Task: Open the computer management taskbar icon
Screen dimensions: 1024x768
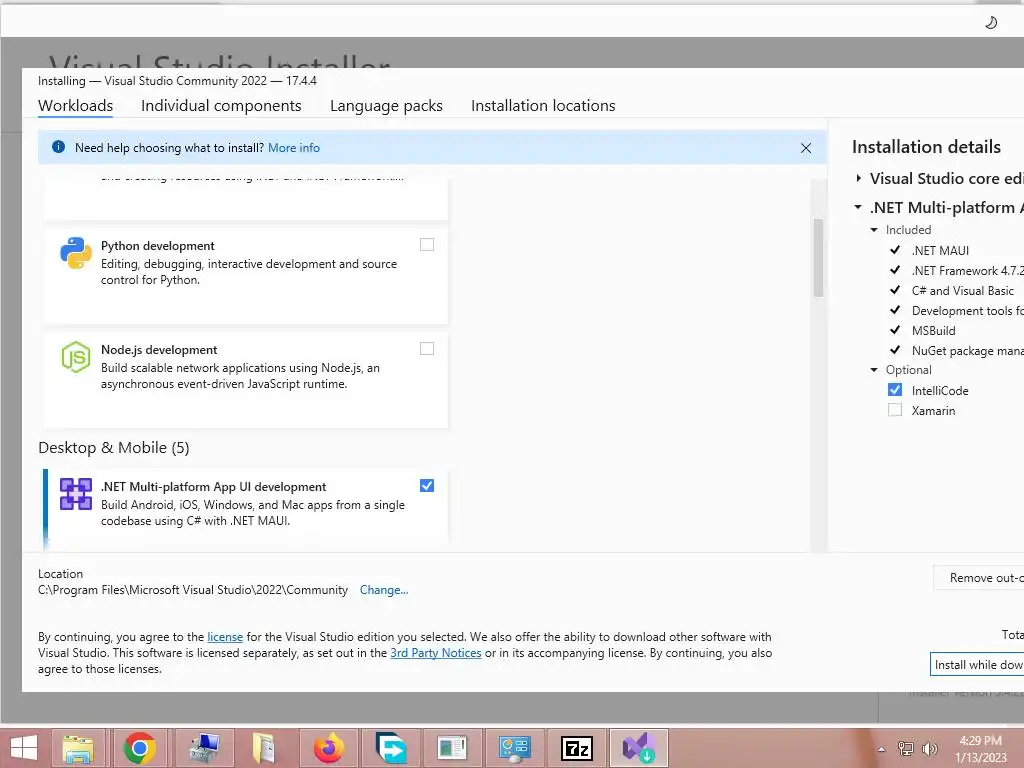Action: pyautogui.click(x=203, y=748)
